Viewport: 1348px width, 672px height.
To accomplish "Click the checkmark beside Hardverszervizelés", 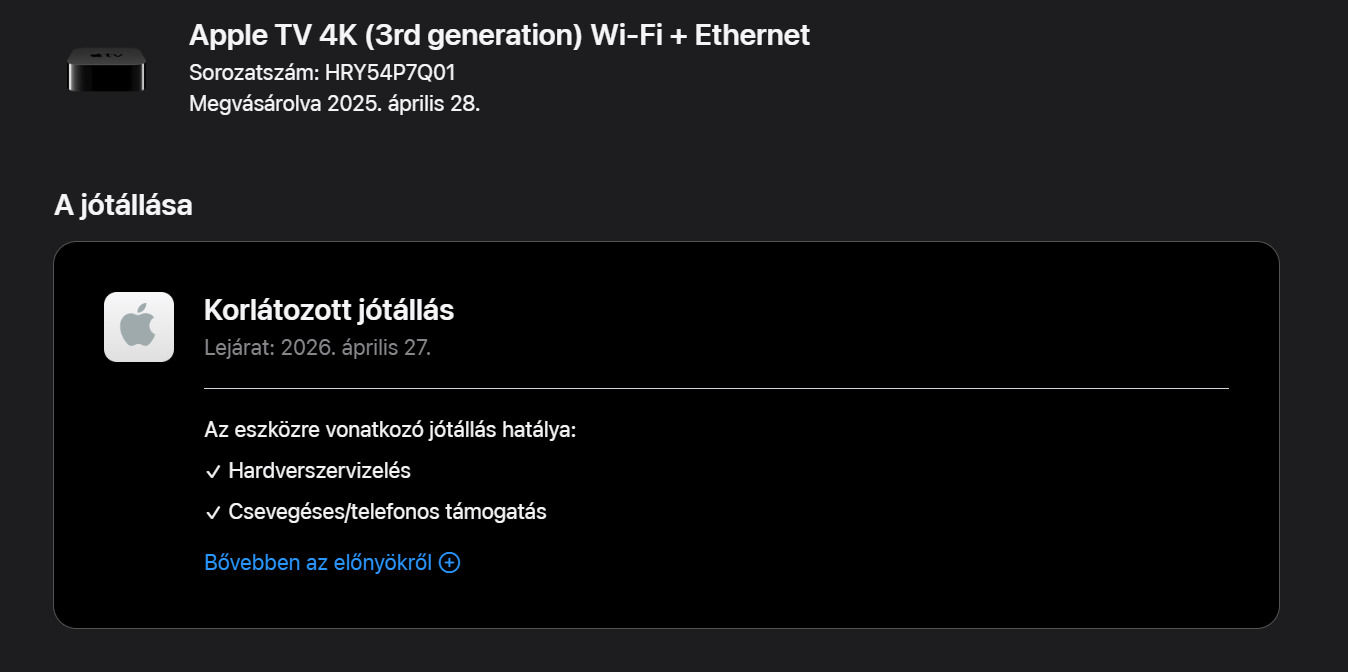I will [212, 472].
